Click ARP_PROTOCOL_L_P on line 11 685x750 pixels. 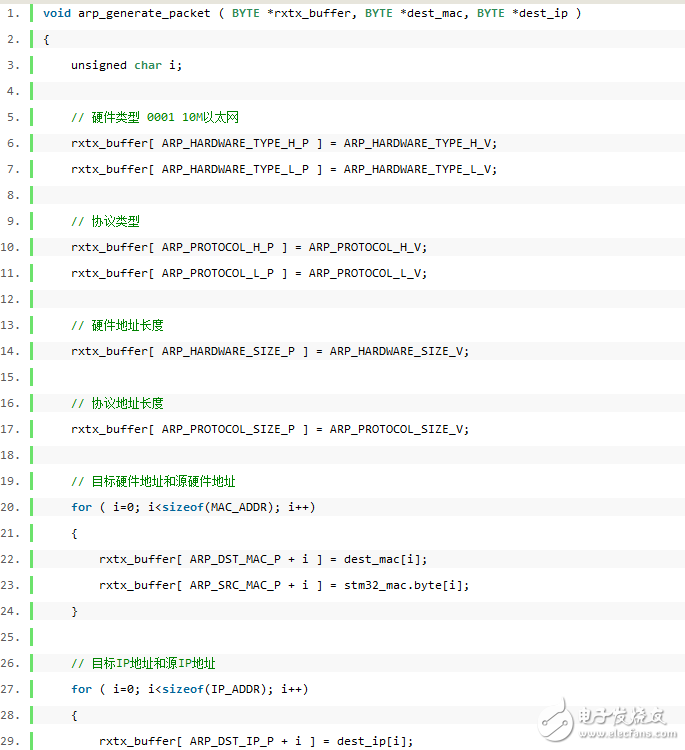pos(218,273)
